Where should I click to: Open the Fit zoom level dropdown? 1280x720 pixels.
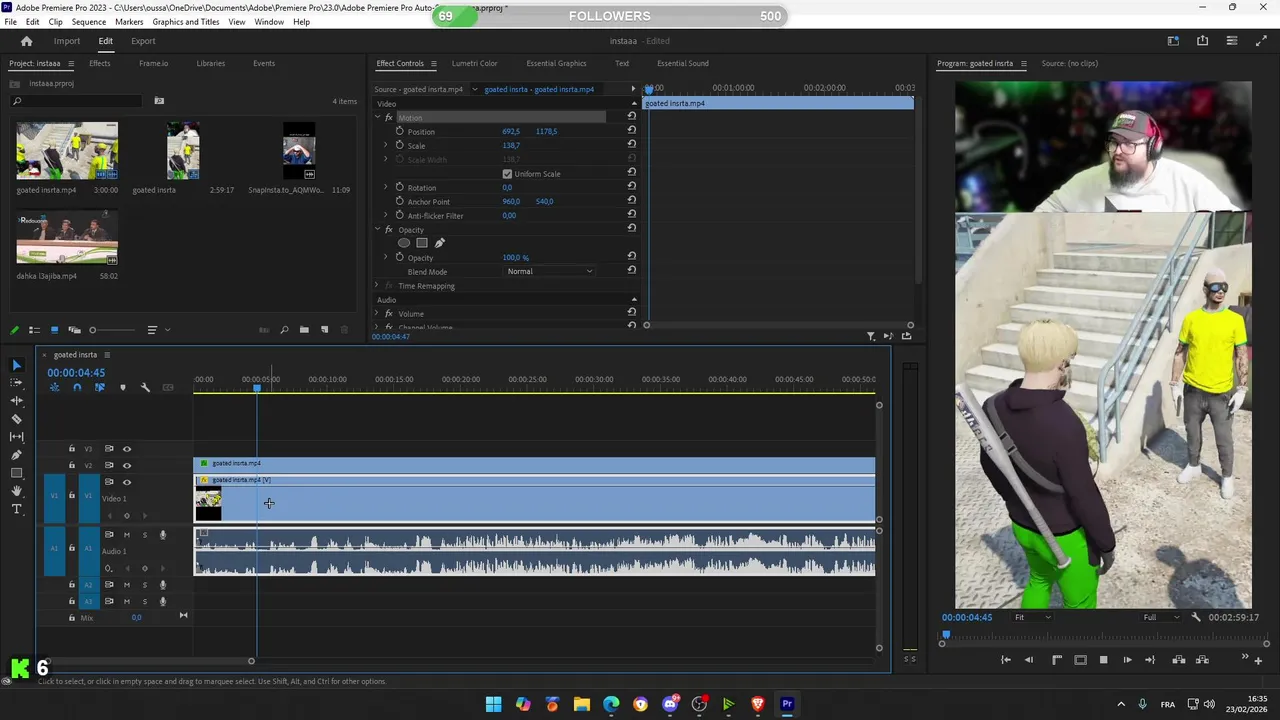(1033, 617)
